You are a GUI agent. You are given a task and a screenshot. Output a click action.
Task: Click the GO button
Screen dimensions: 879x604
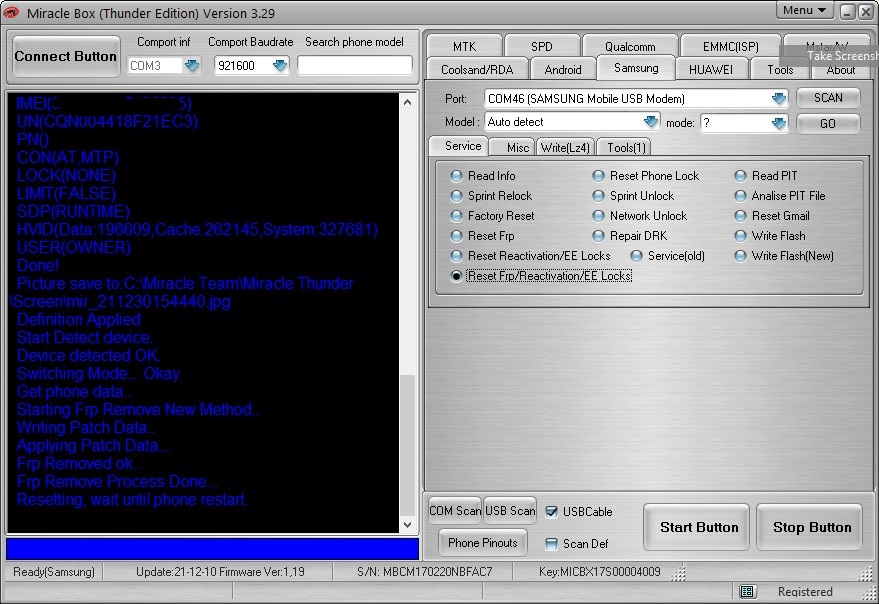(x=828, y=123)
